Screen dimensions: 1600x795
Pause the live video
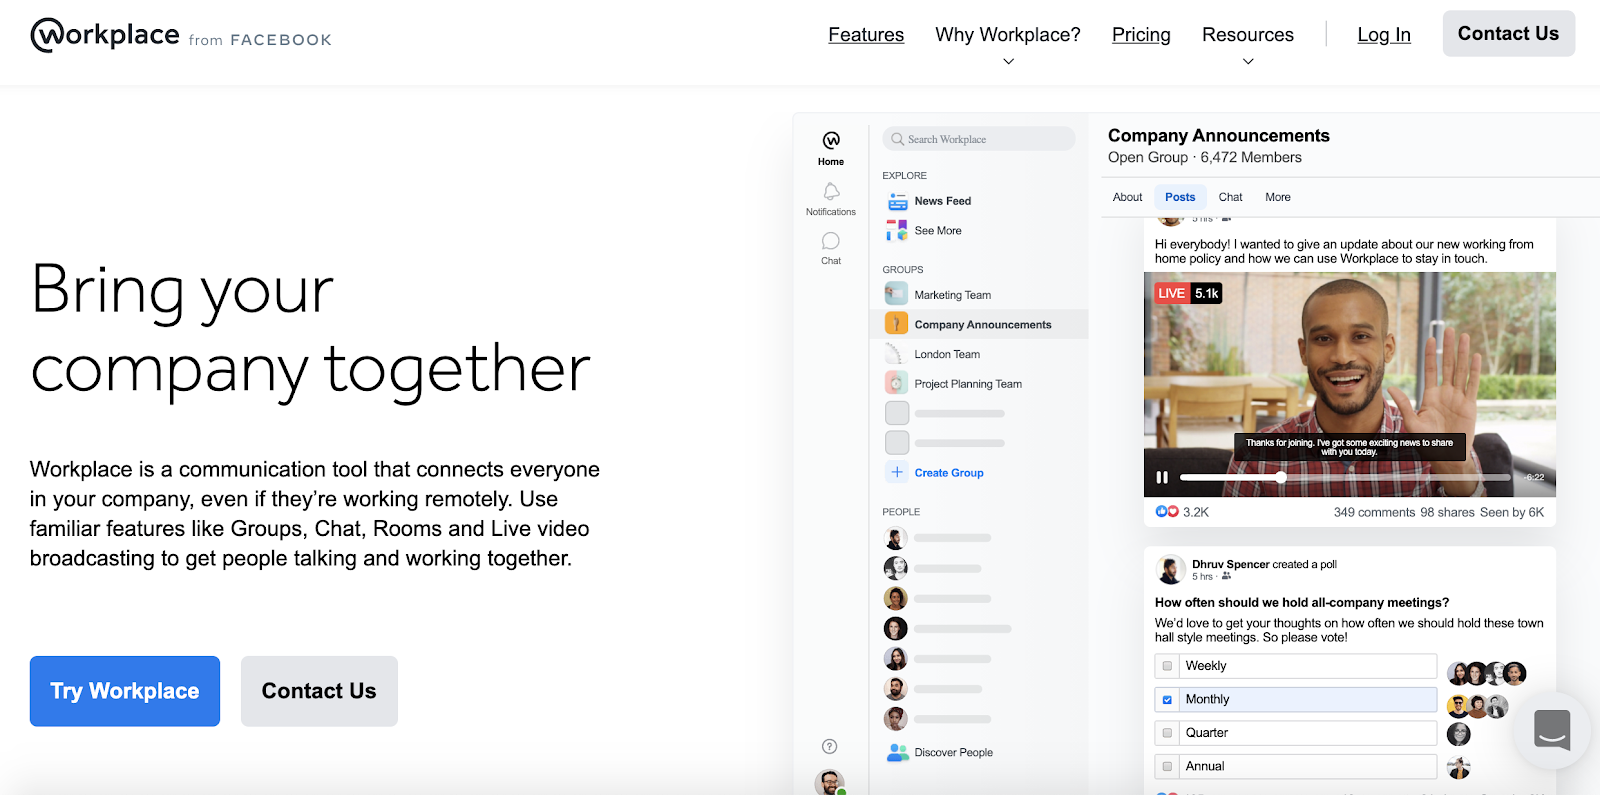(x=1162, y=477)
